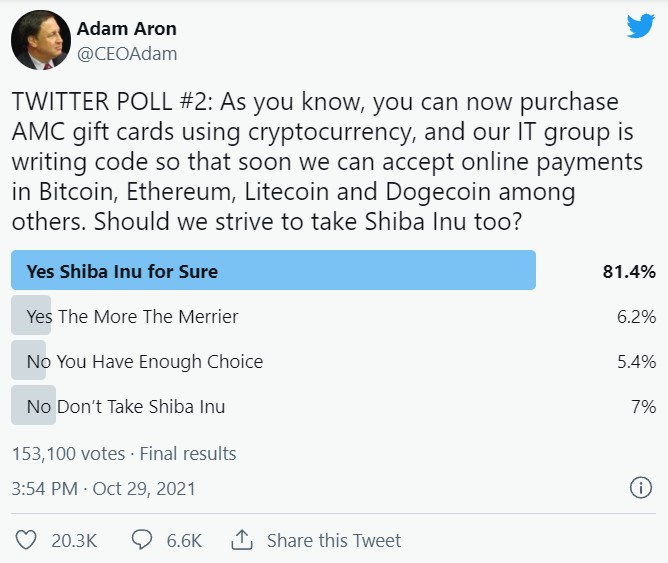
Task: Click the 3:54 PM Oct 29, 2021 timestamp
Action: (104, 489)
